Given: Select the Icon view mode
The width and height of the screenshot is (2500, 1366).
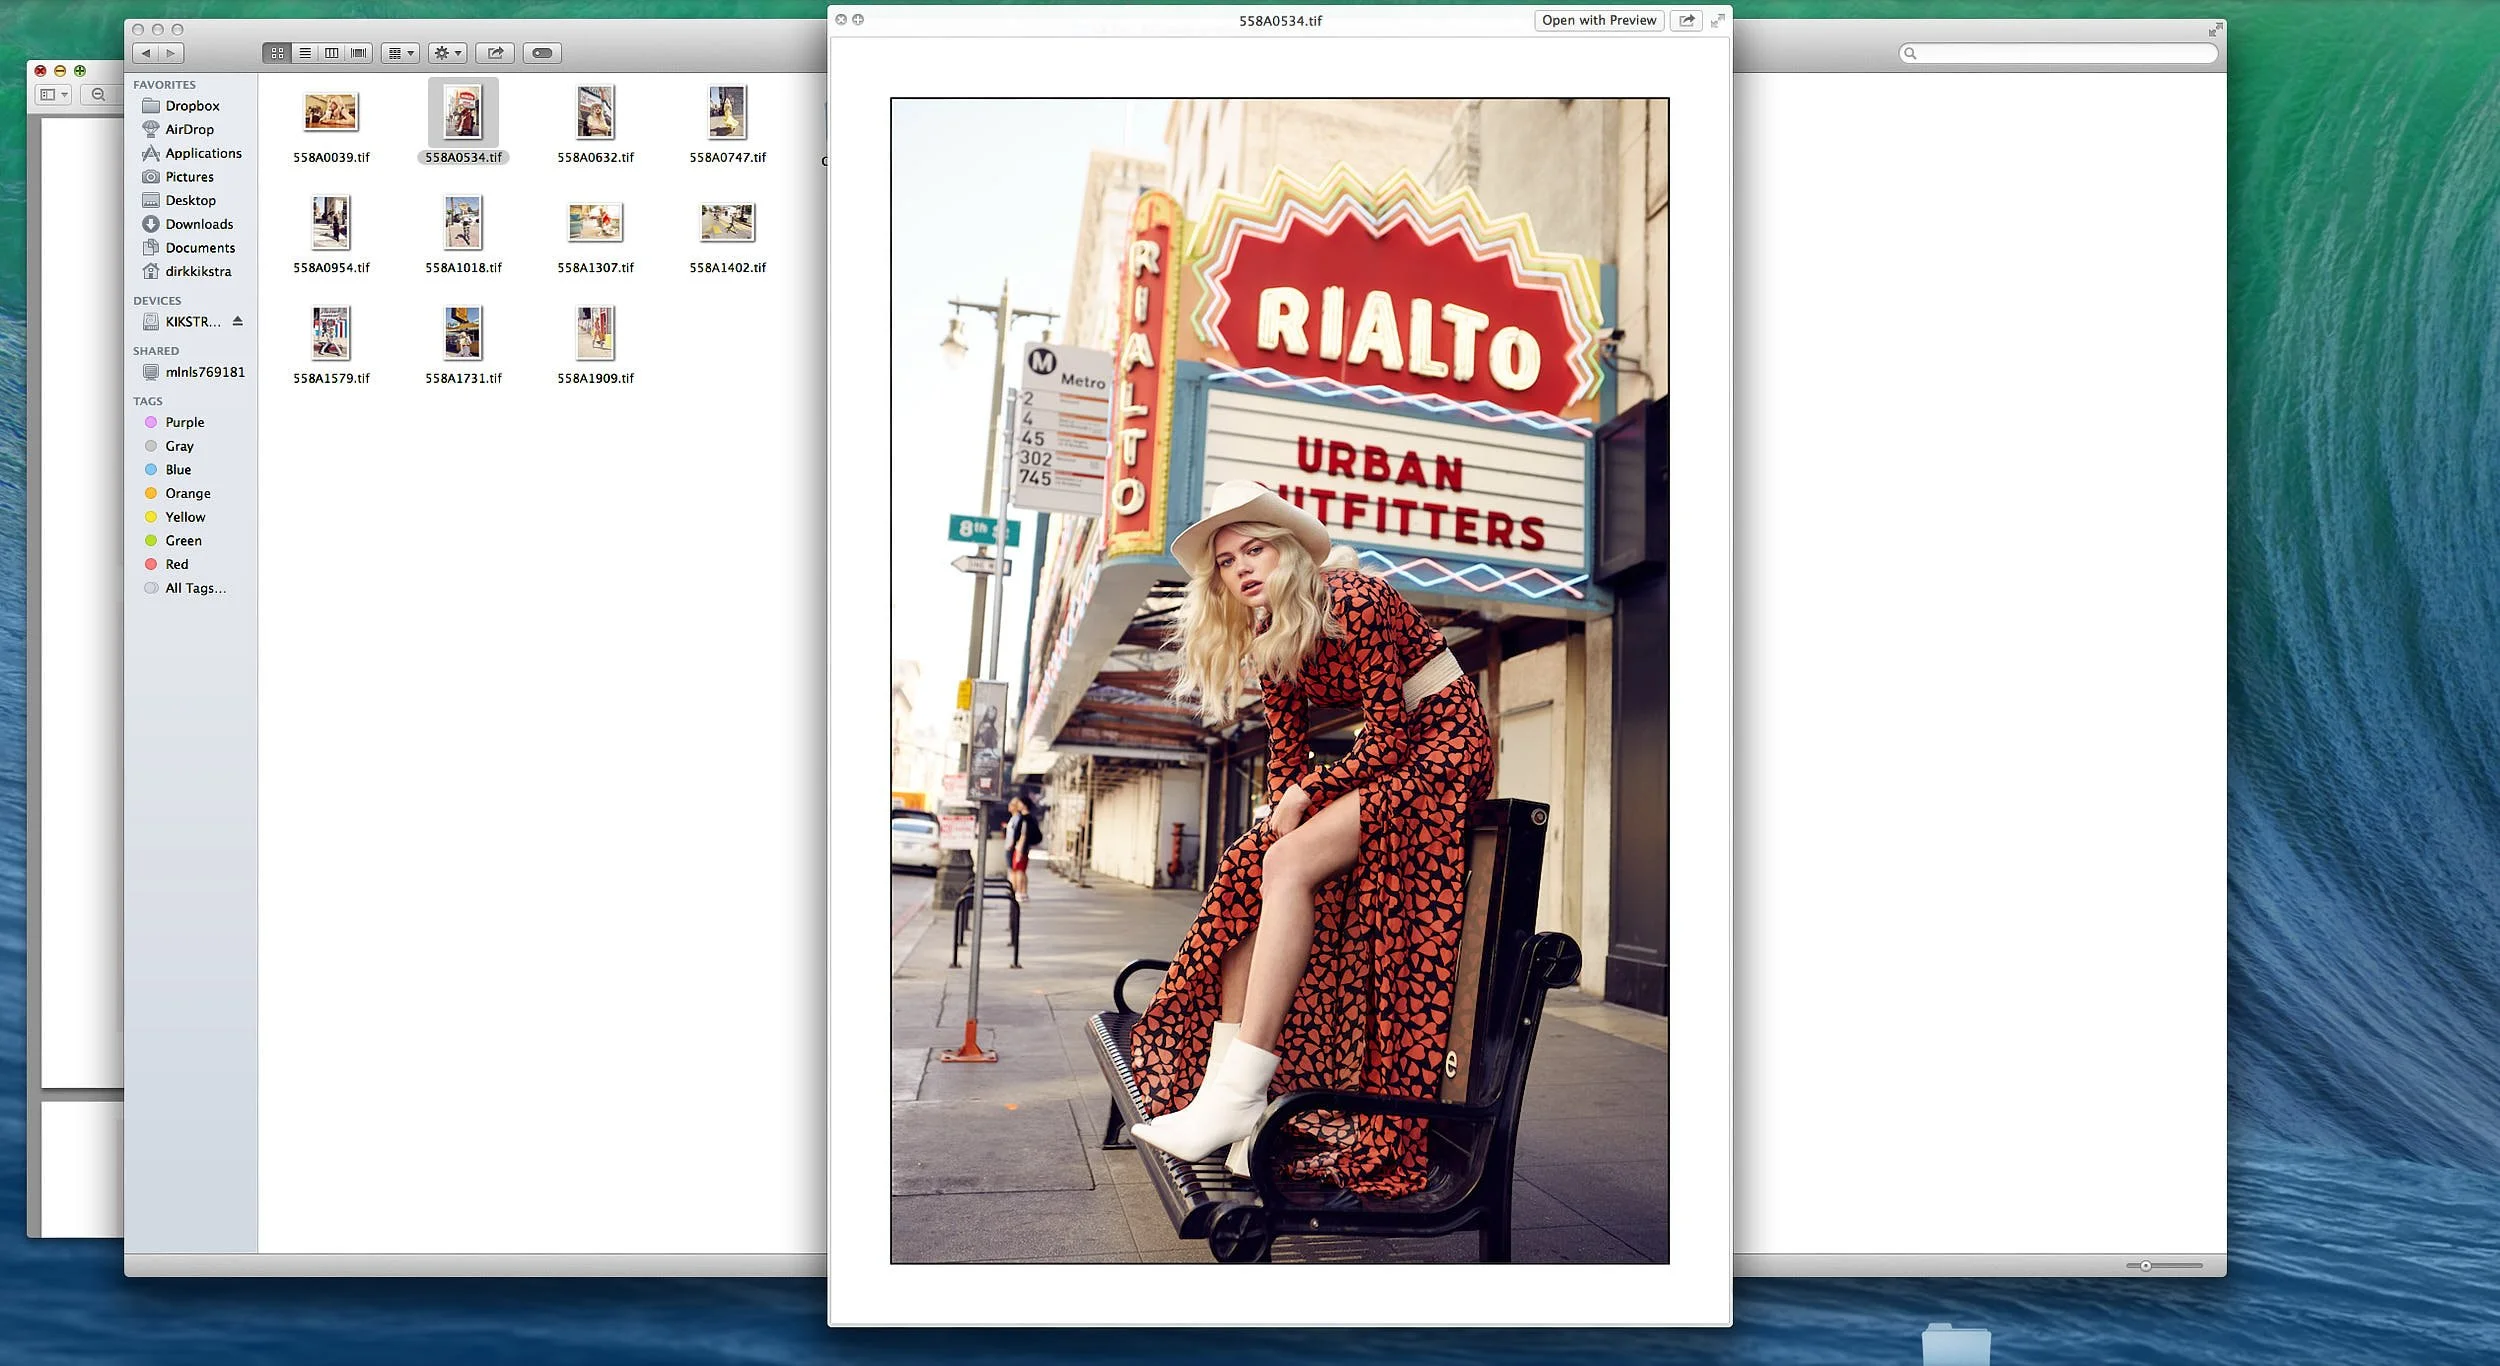Looking at the screenshot, I should pos(278,52).
